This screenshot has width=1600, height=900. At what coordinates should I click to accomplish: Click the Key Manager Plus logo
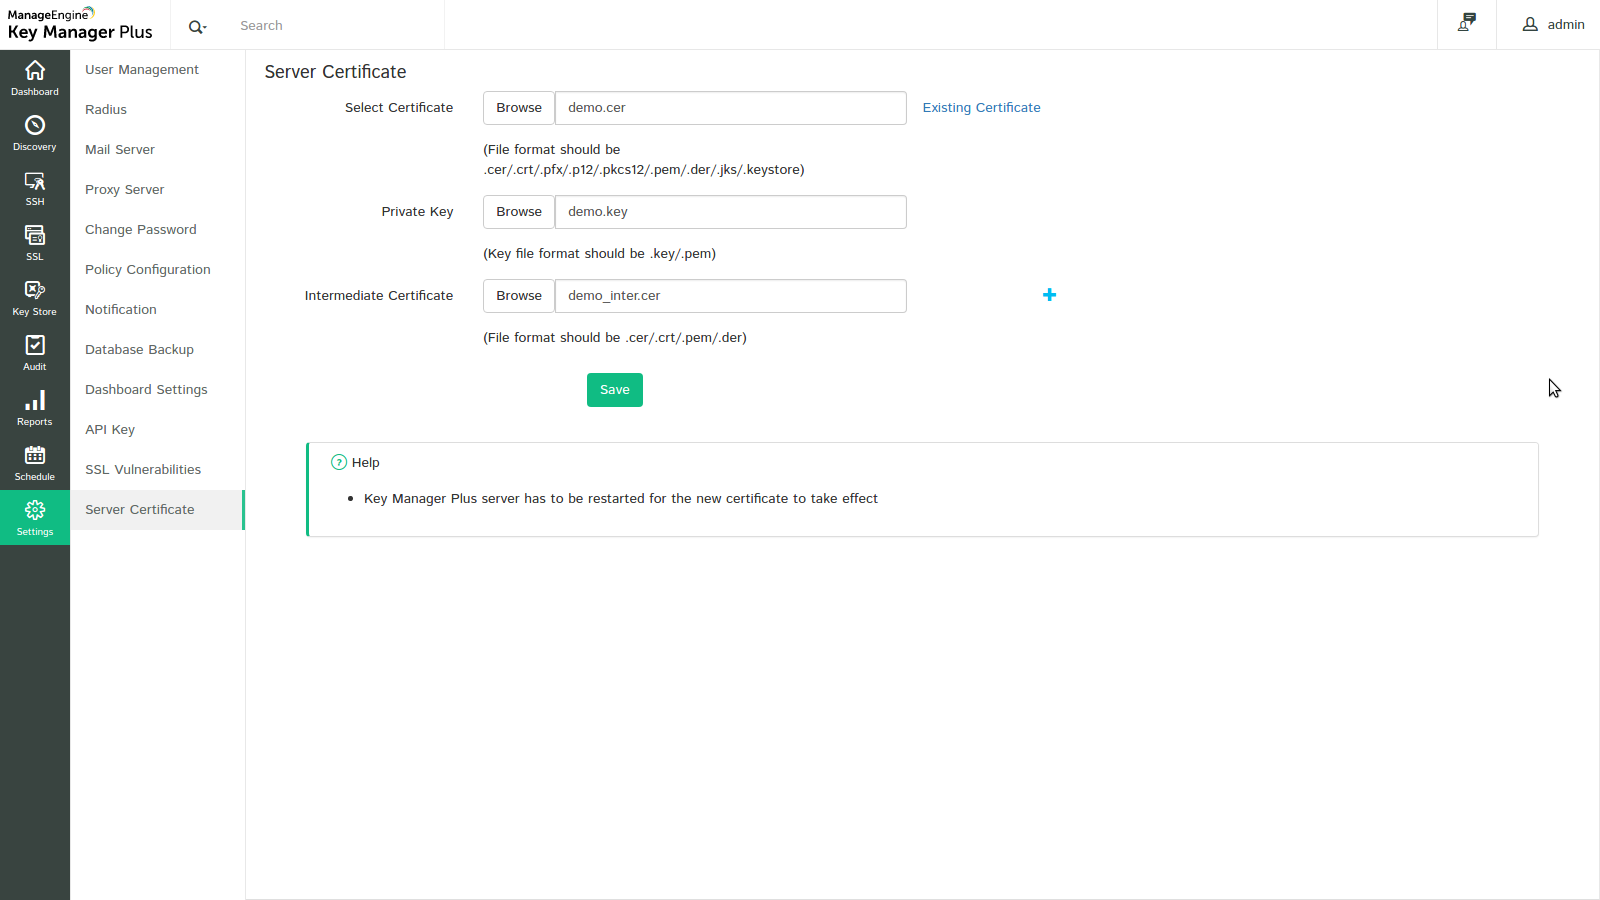pos(80,24)
